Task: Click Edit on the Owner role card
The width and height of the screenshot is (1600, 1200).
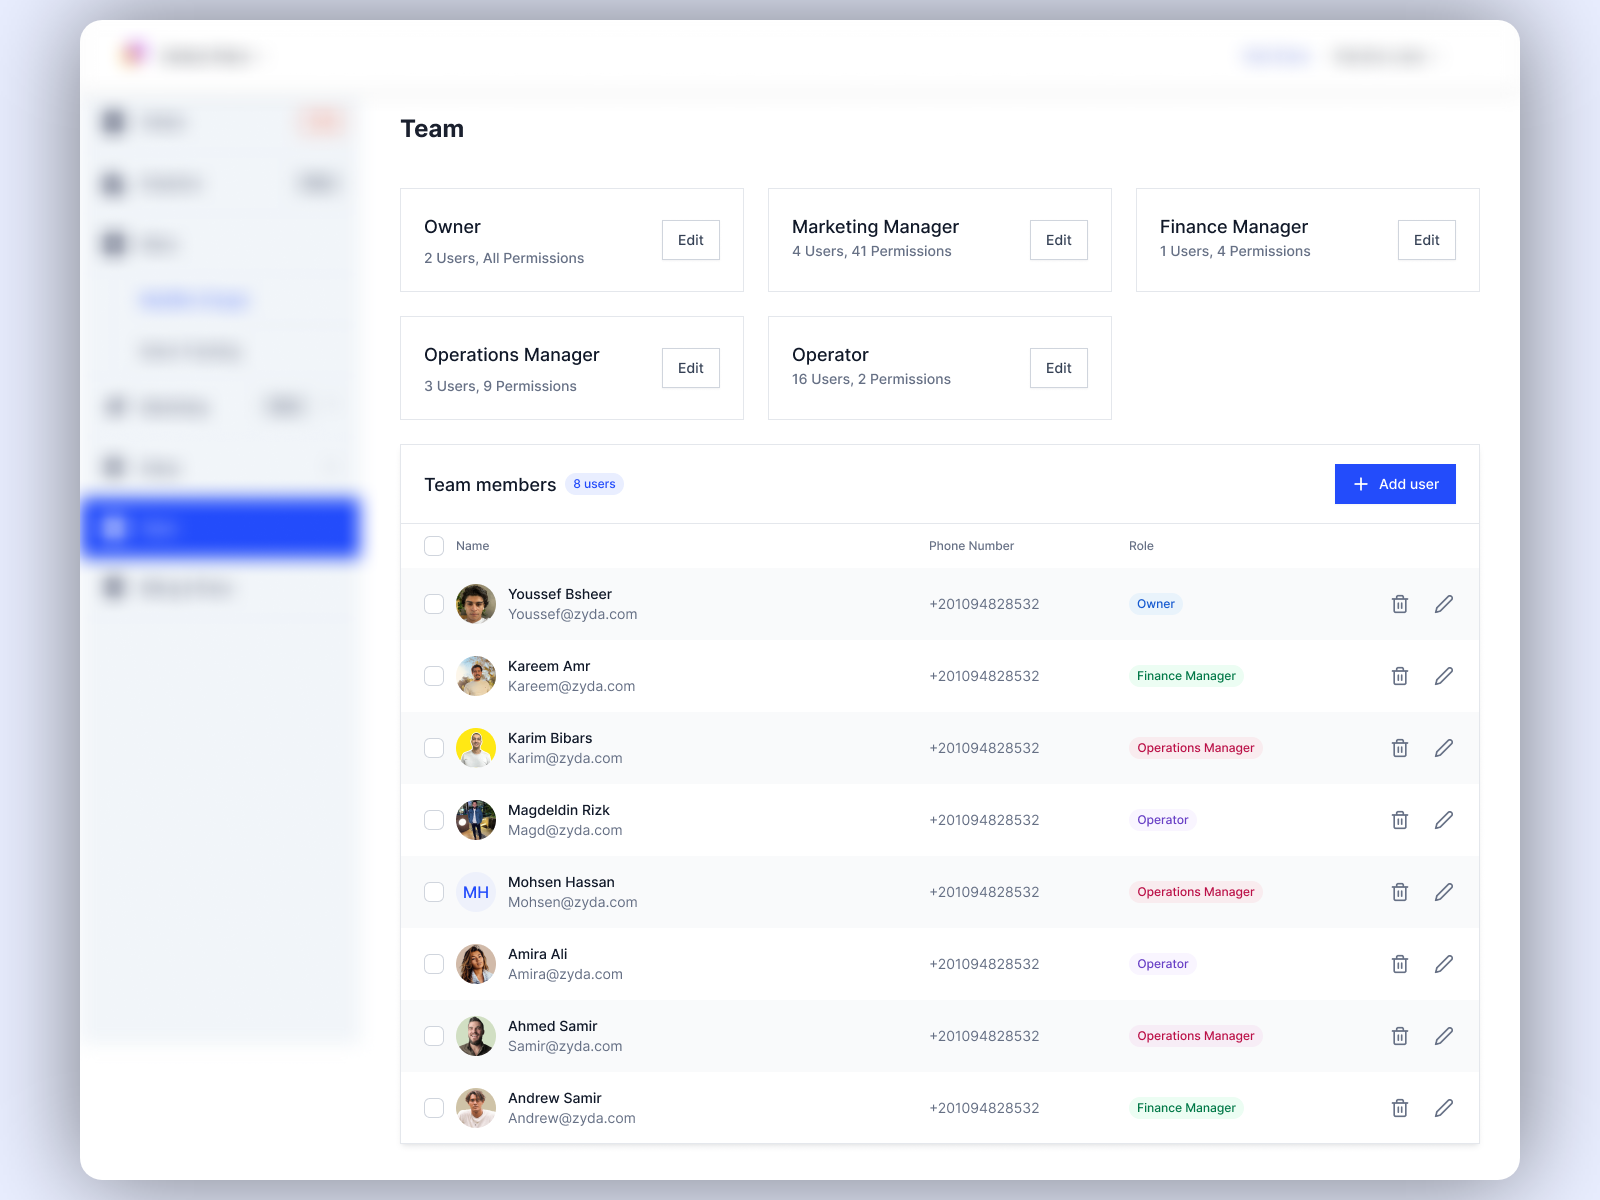Action: click(x=690, y=240)
